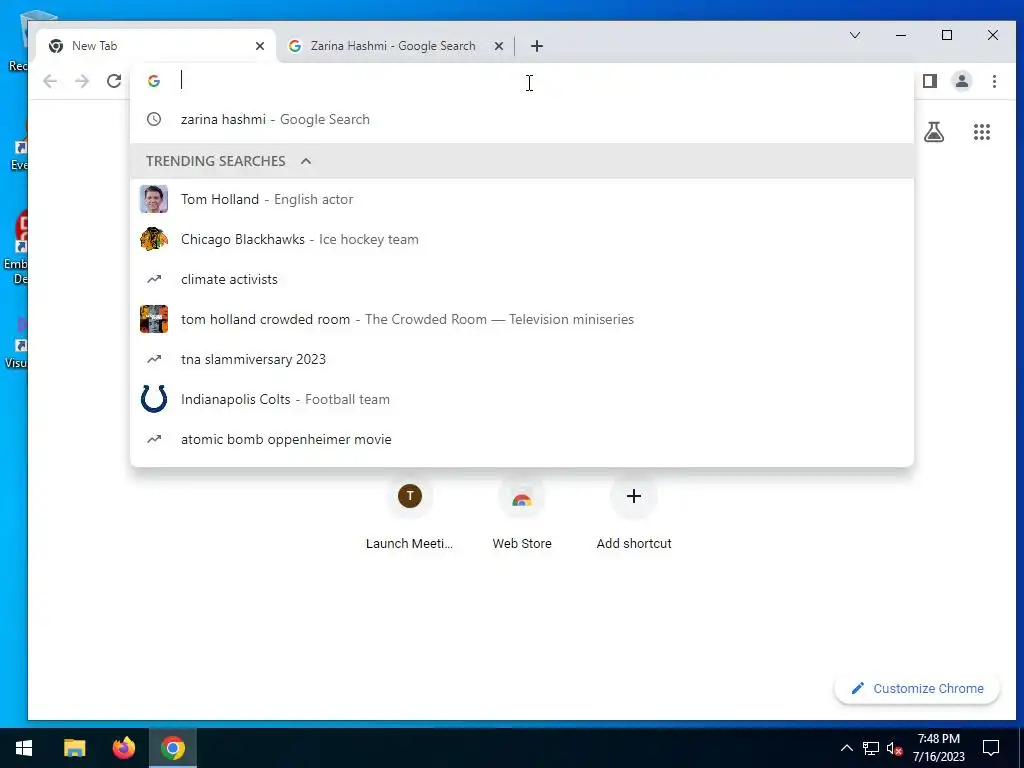Go back using the back arrow
This screenshot has height=768, width=1024.
(x=50, y=81)
